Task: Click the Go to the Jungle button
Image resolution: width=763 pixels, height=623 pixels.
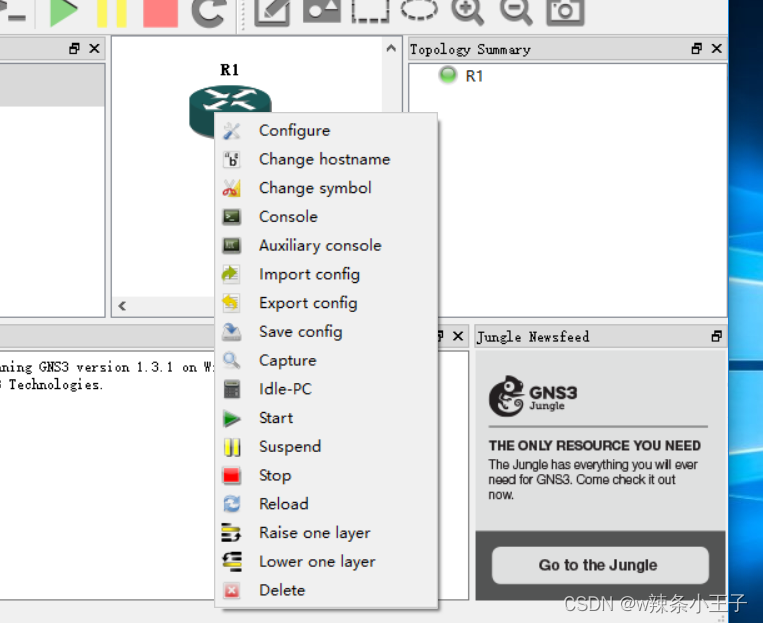Action: 600,565
